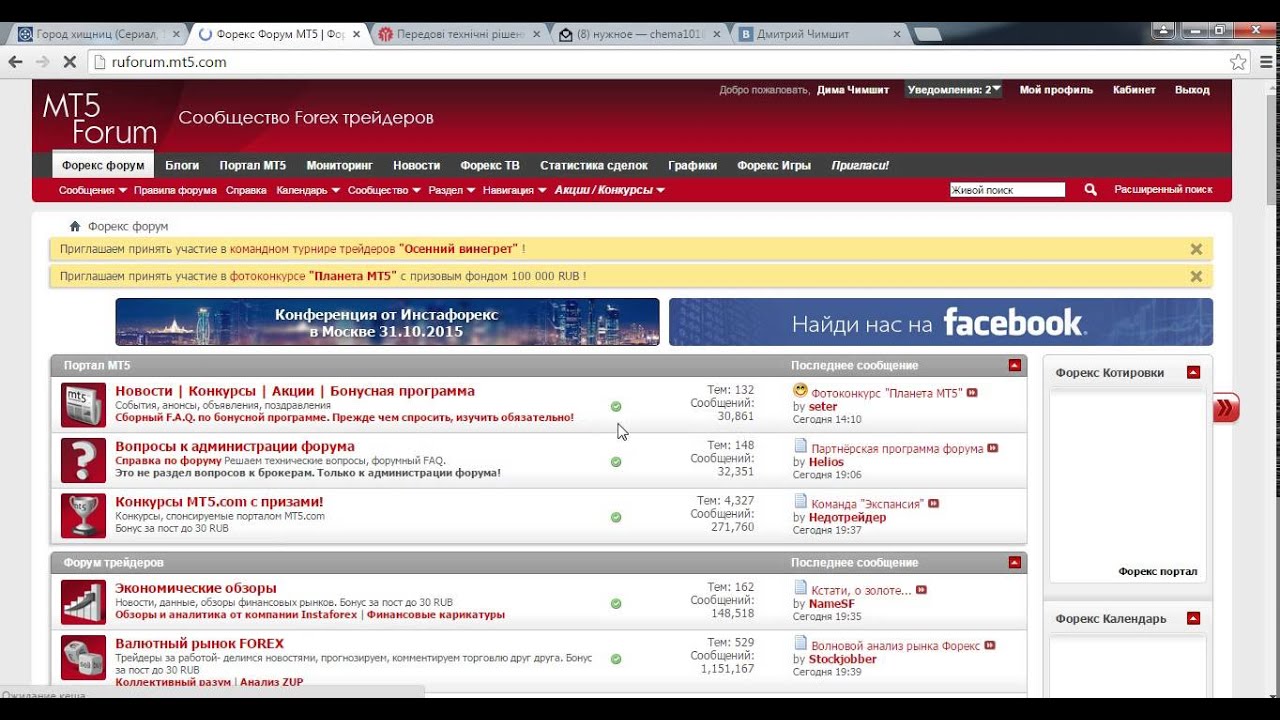Open the Найди нас на facebook banner

click(941, 322)
